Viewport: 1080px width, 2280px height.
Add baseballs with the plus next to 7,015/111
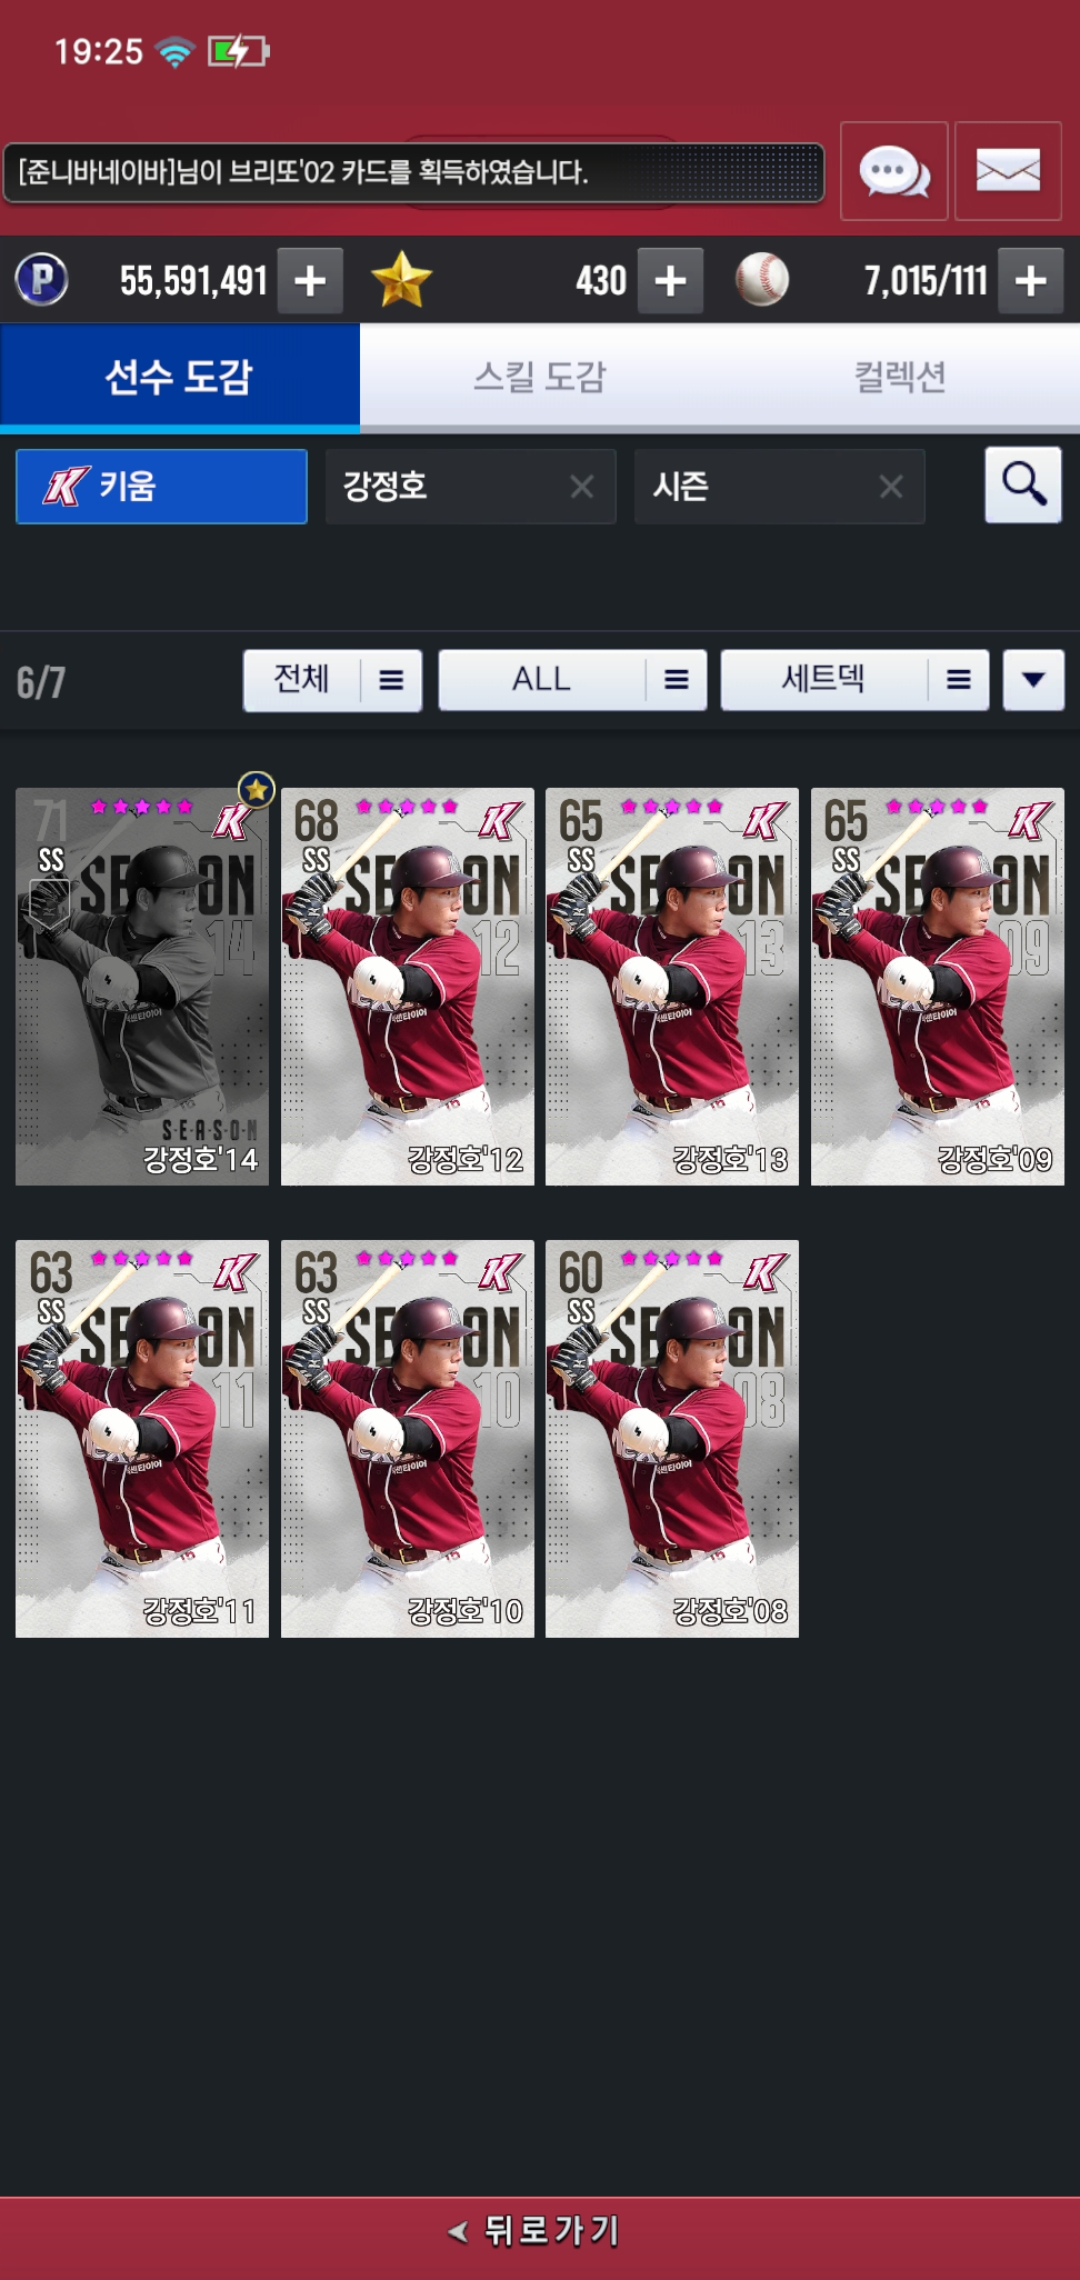(x=1031, y=281)
